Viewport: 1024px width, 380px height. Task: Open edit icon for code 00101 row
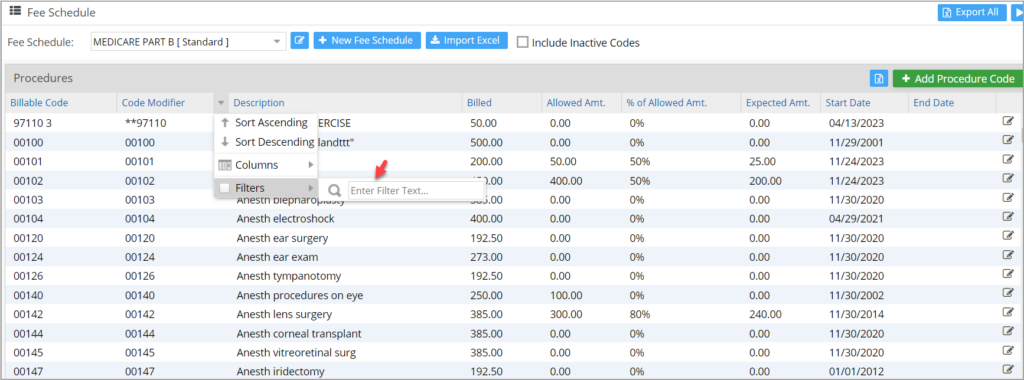tap(1008, 159)
